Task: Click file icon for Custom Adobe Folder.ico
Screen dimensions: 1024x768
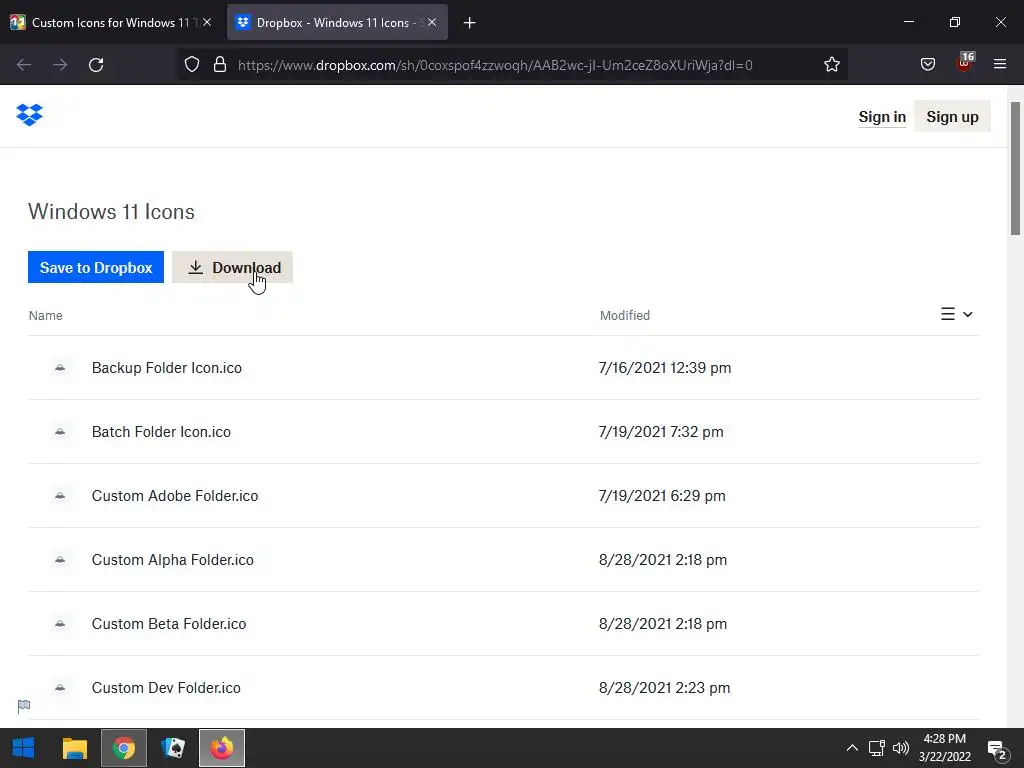Action: tap(60, 496)
